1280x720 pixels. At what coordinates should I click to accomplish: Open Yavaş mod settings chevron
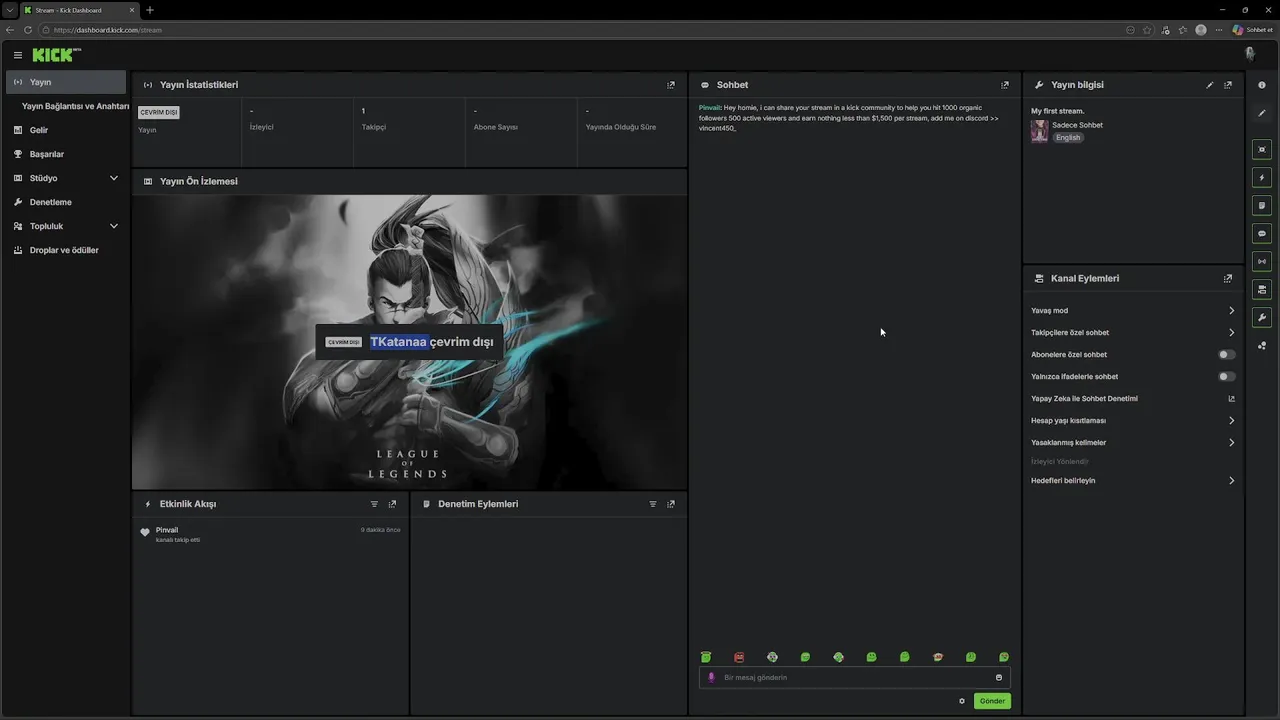coord(1231,310)
